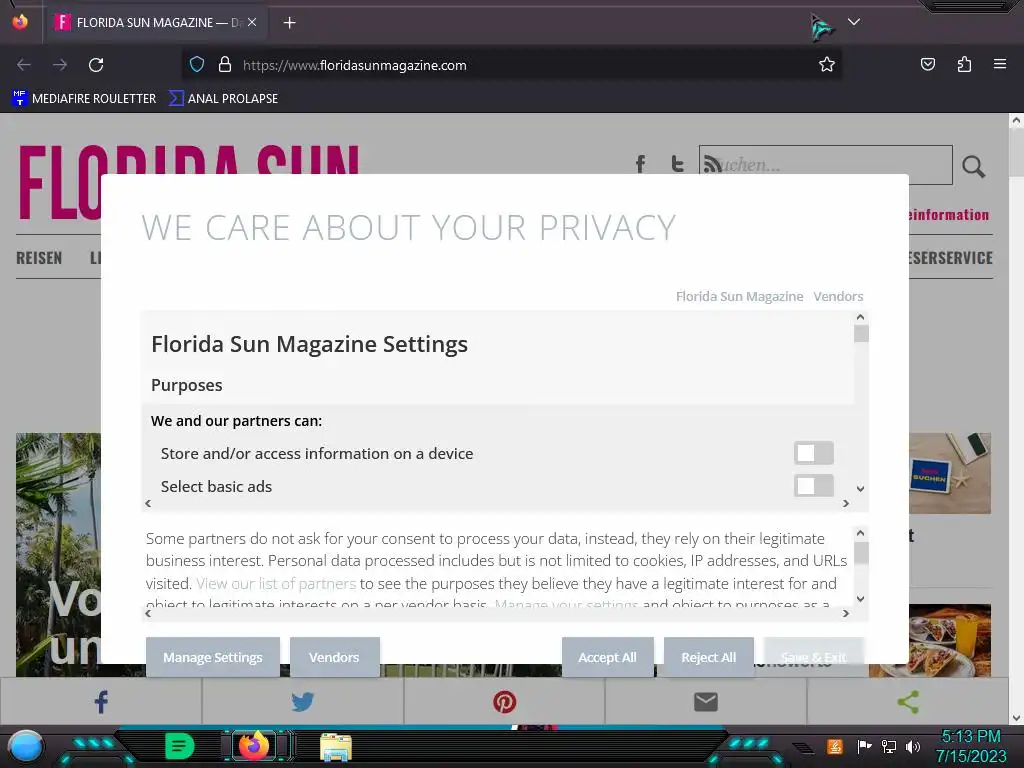Open the extensions puzzle icon
Screen dimensions: 1024x768
pyautogui.click(x=964, y=64)
